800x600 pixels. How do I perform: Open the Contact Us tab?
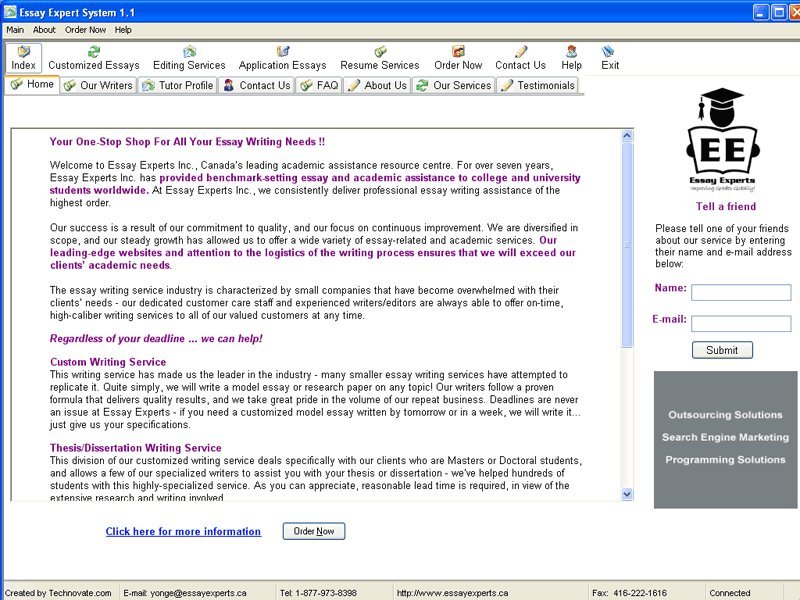tap(257, 85)
